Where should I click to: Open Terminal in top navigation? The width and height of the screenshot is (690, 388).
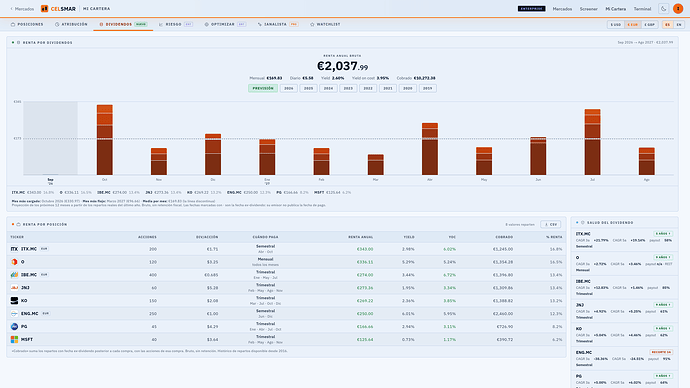coord(642,9)
